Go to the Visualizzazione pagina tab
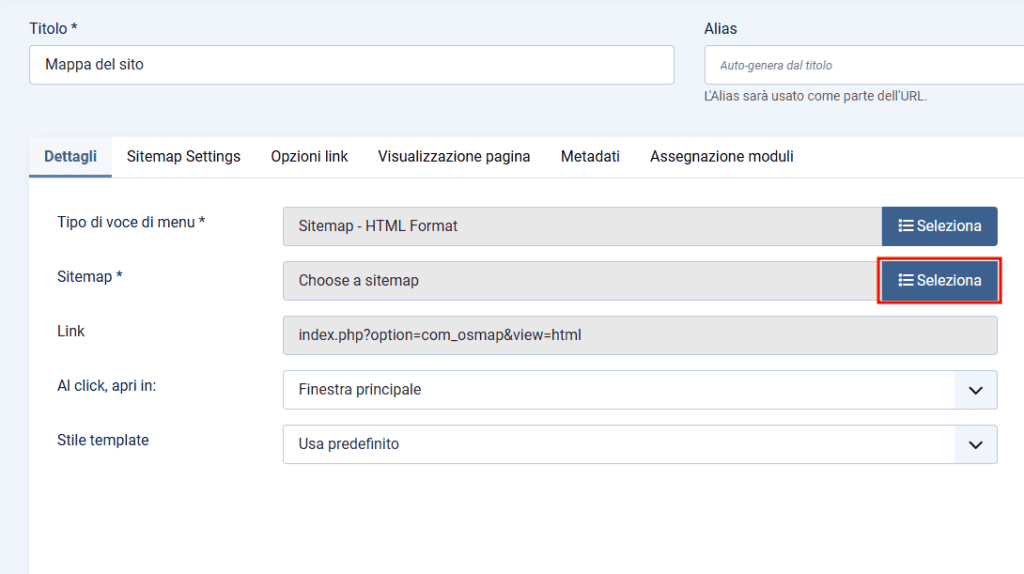Screen dimensions: 1024x574 click(454, 157)
